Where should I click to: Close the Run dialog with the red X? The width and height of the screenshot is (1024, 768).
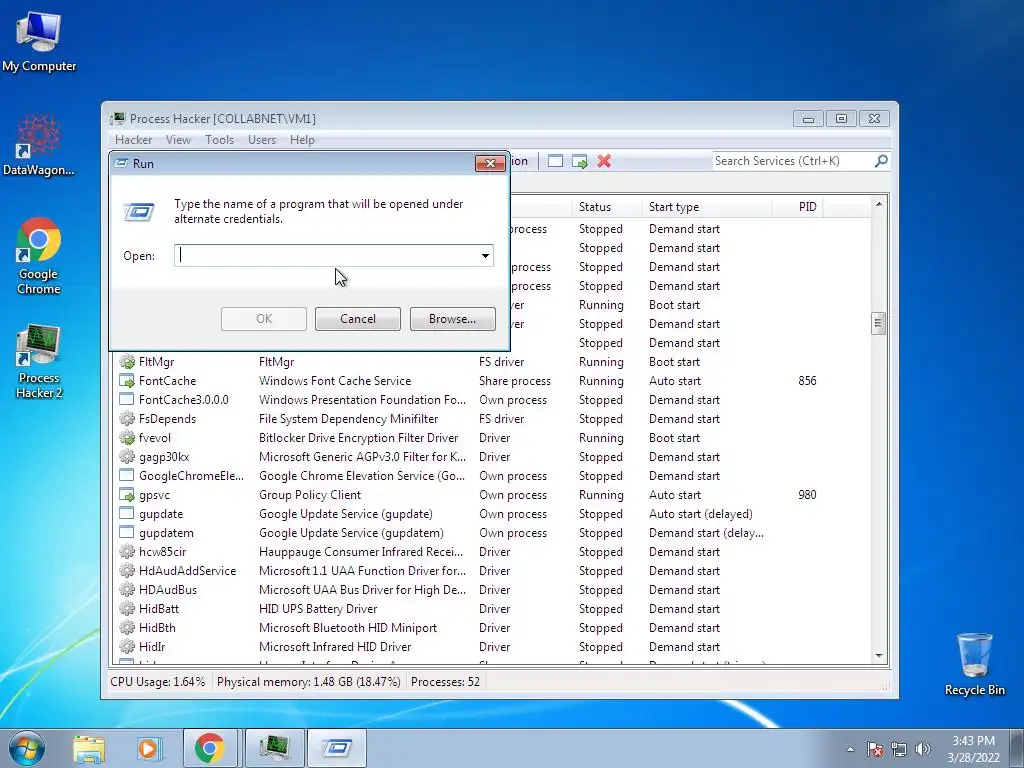click(490, 163)
